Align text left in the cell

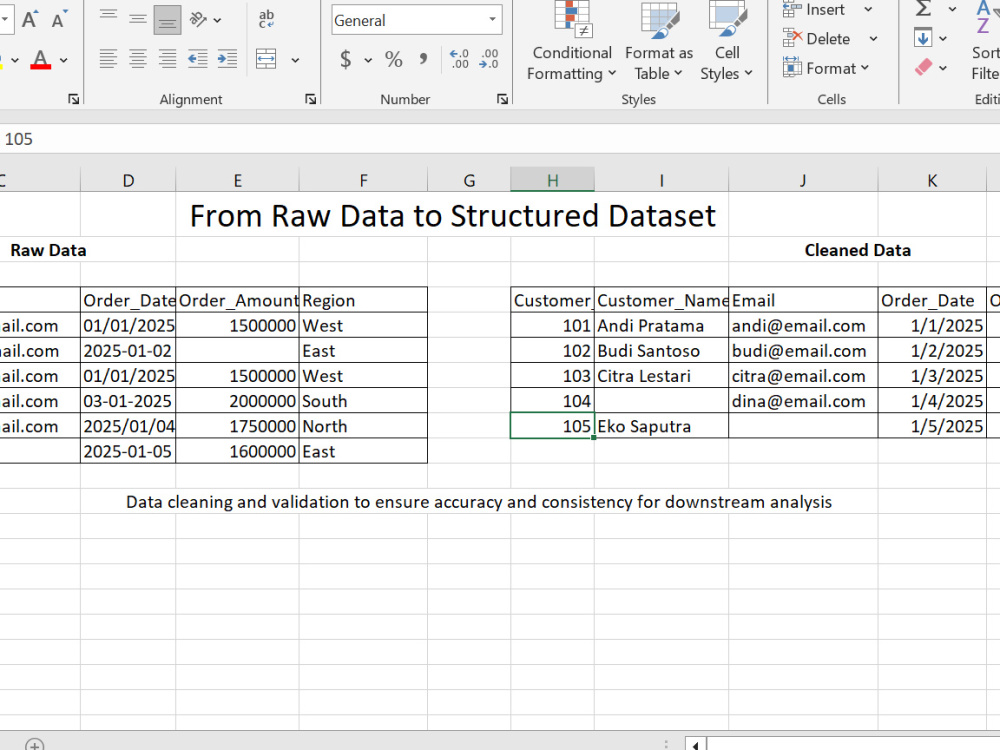click(108, 59)
